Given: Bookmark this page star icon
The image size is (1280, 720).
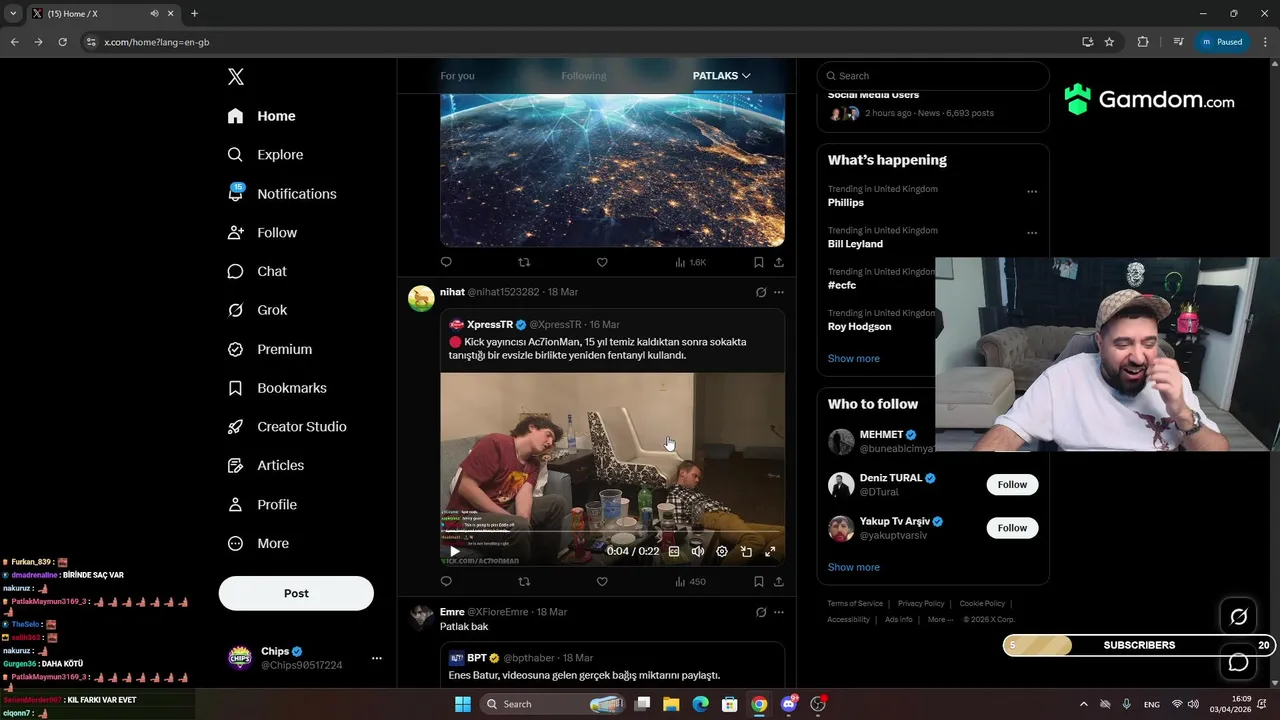Looking at the screenshot, I should click(1109, 42).
